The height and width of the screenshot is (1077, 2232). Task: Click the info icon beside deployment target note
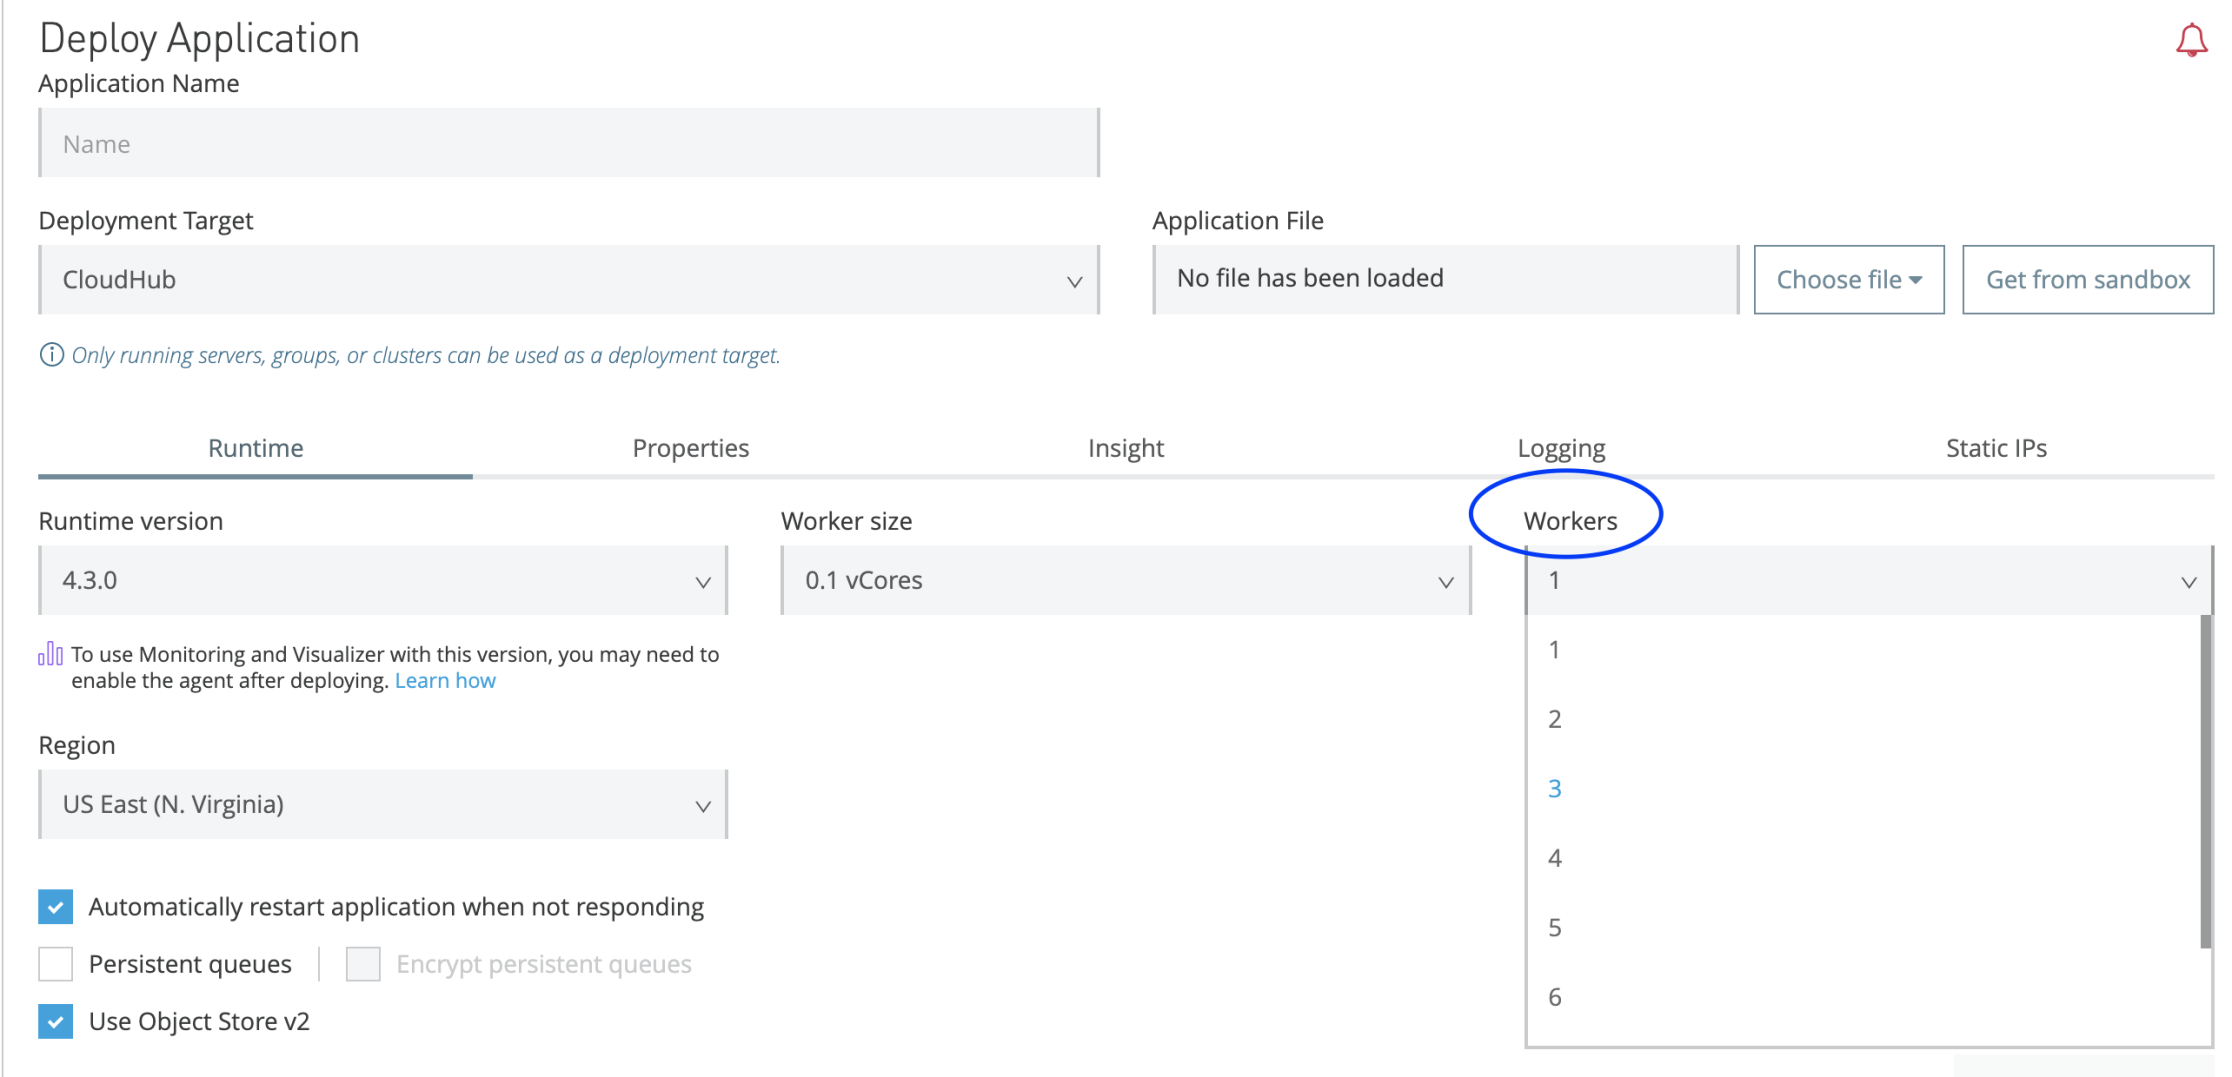tap(51, 355)
